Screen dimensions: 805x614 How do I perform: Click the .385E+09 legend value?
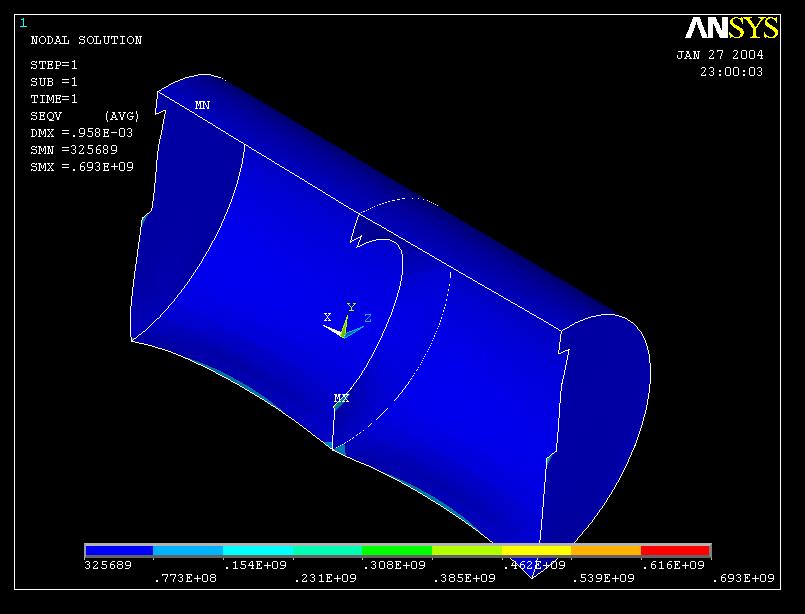click(464, 578)
